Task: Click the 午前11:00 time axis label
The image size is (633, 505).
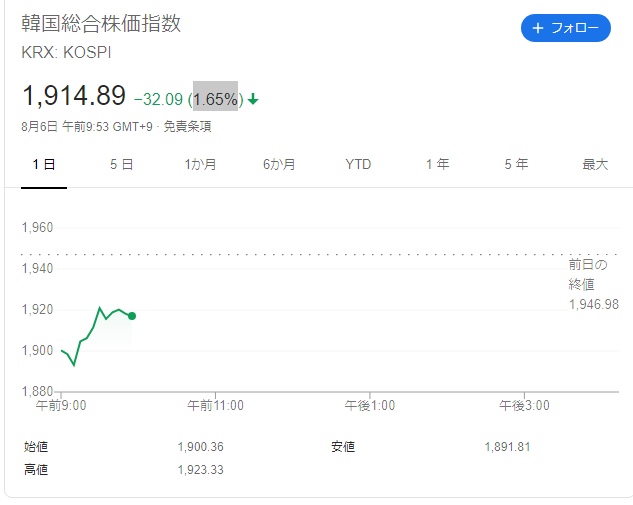Action: coord(215,405)
